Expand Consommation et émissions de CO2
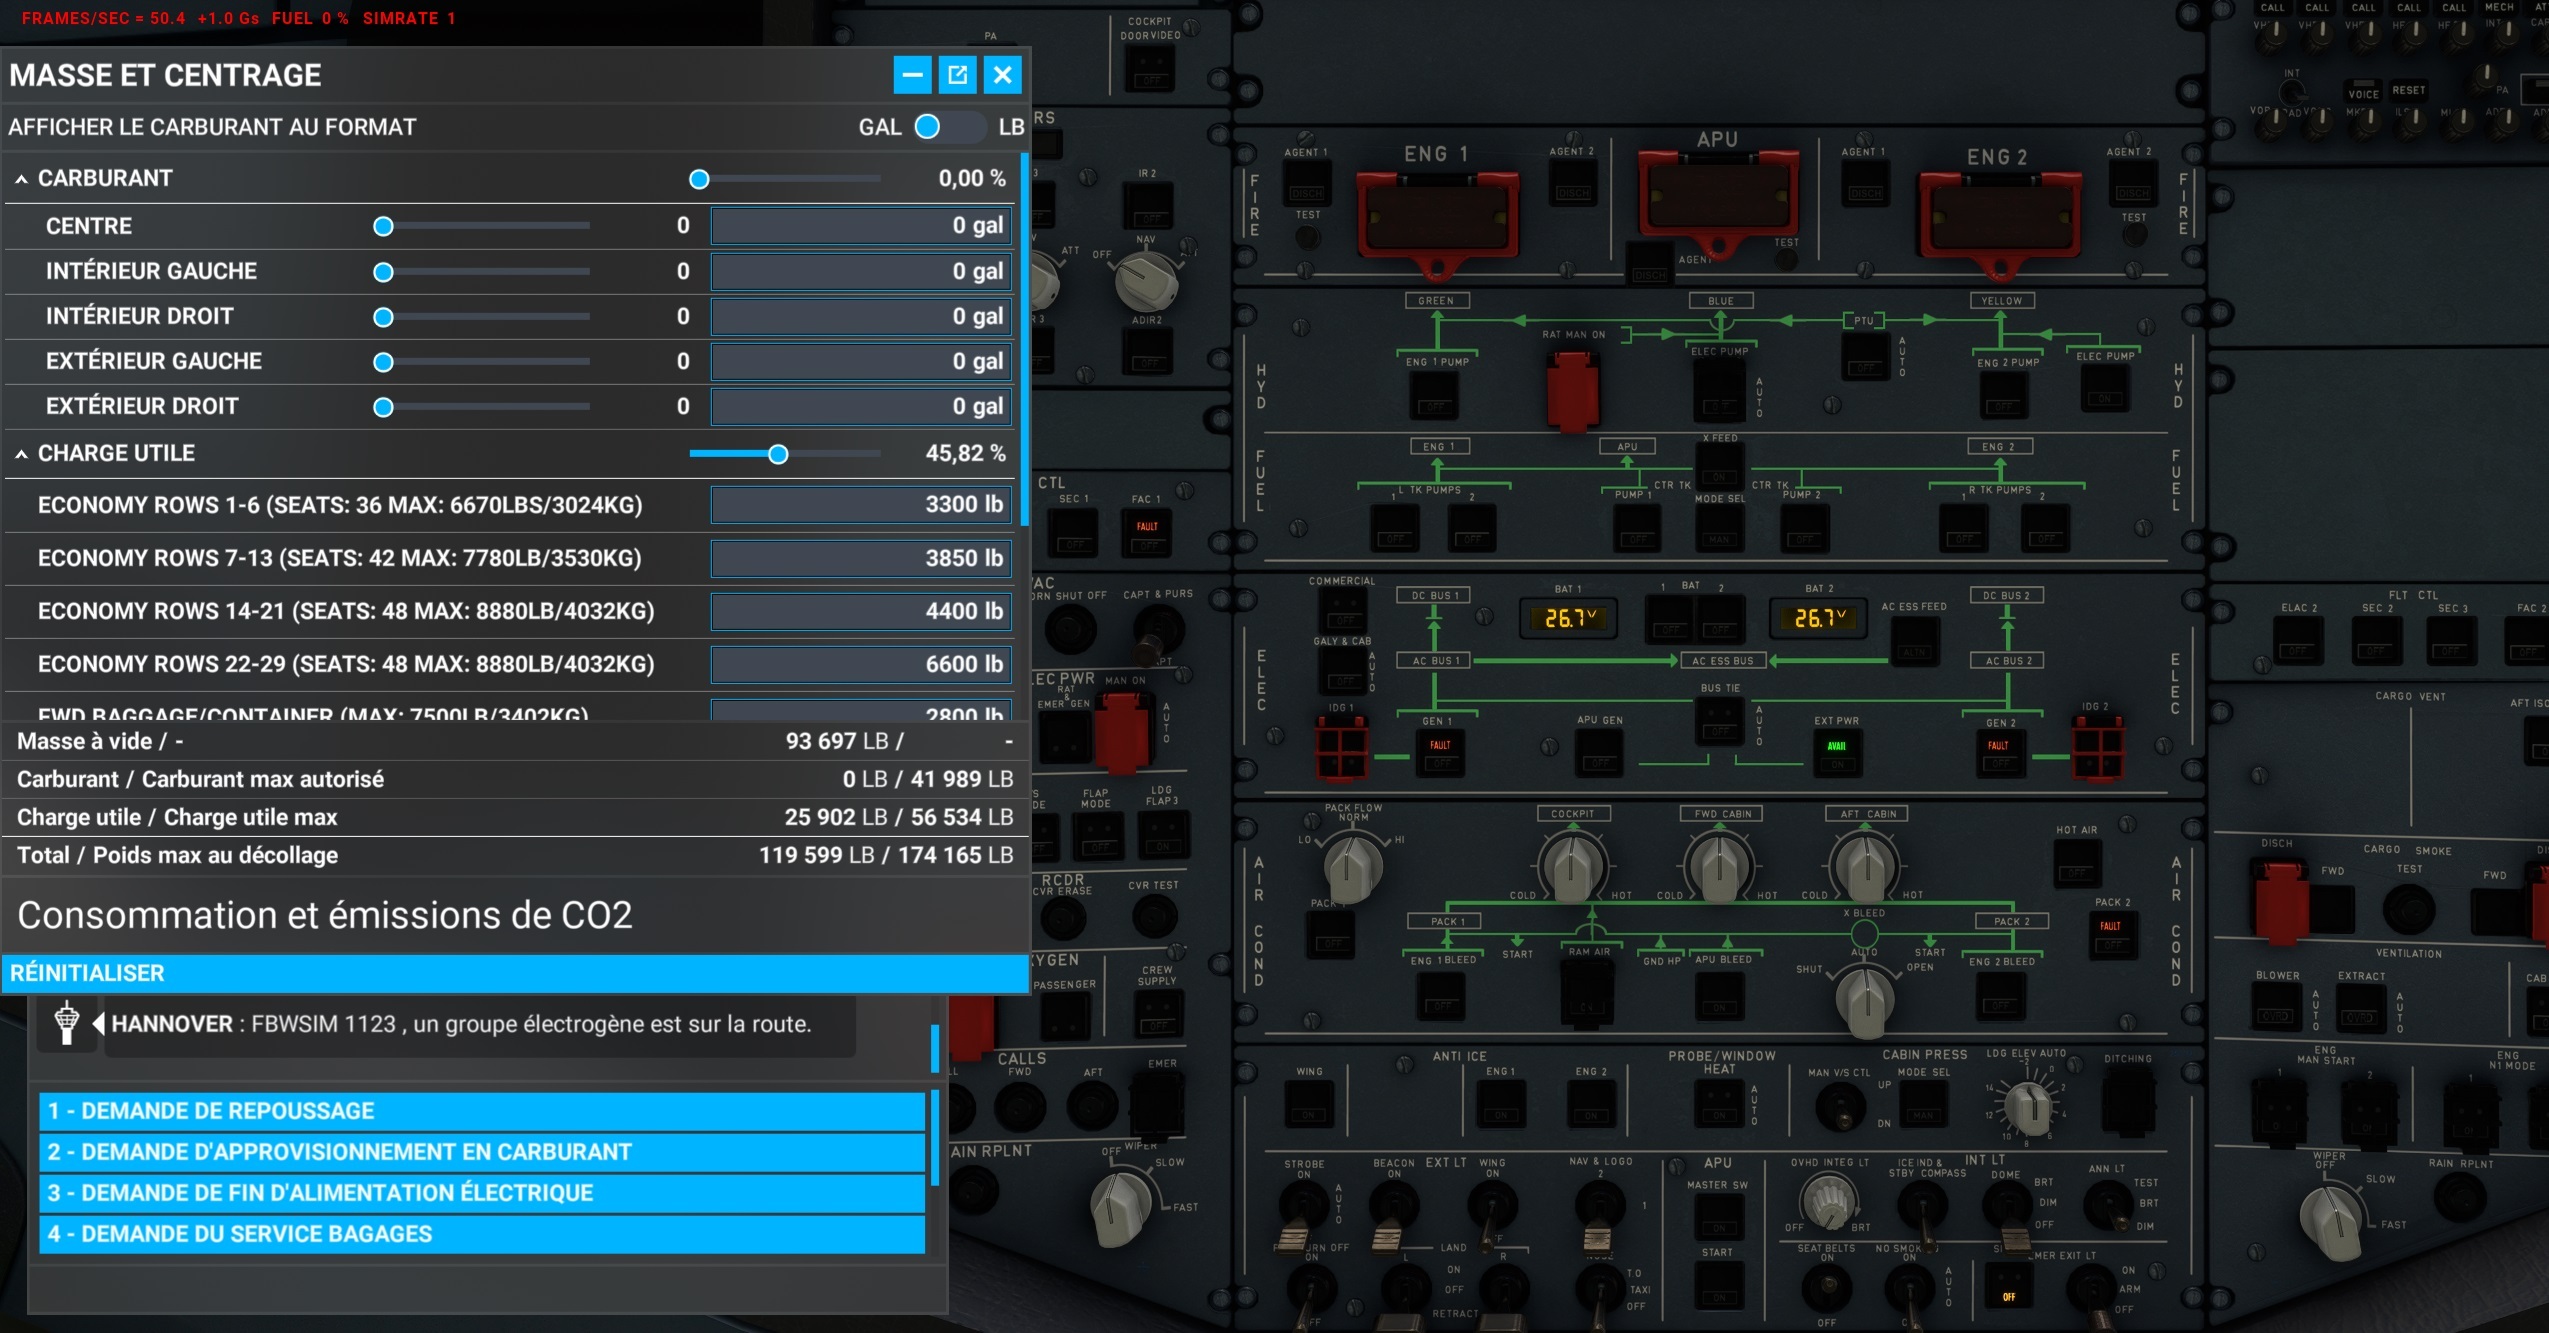 (x=325, y=915)
